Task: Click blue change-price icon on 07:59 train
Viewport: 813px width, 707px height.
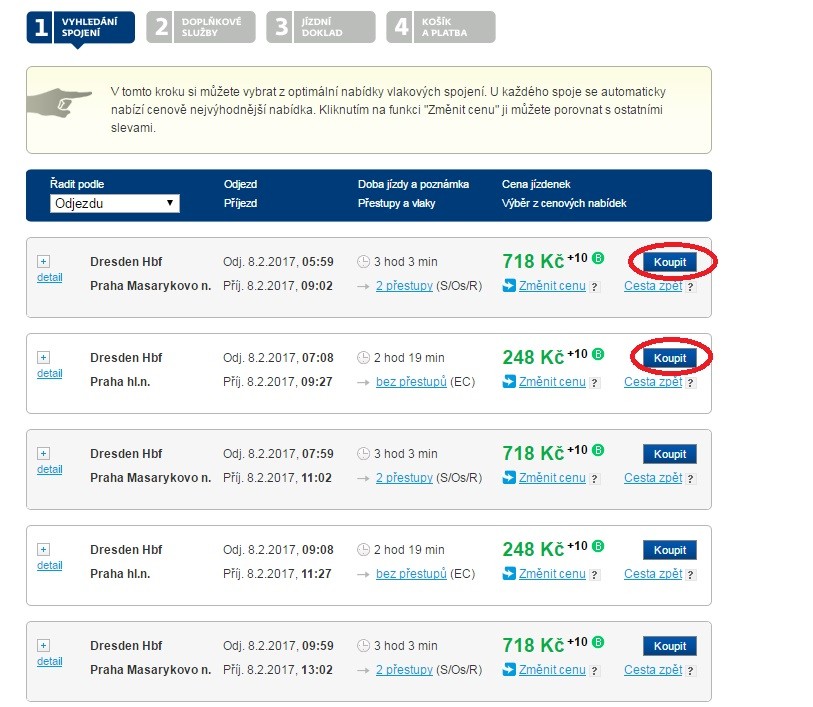Action: pyautogui.click(x=509, y=478)
